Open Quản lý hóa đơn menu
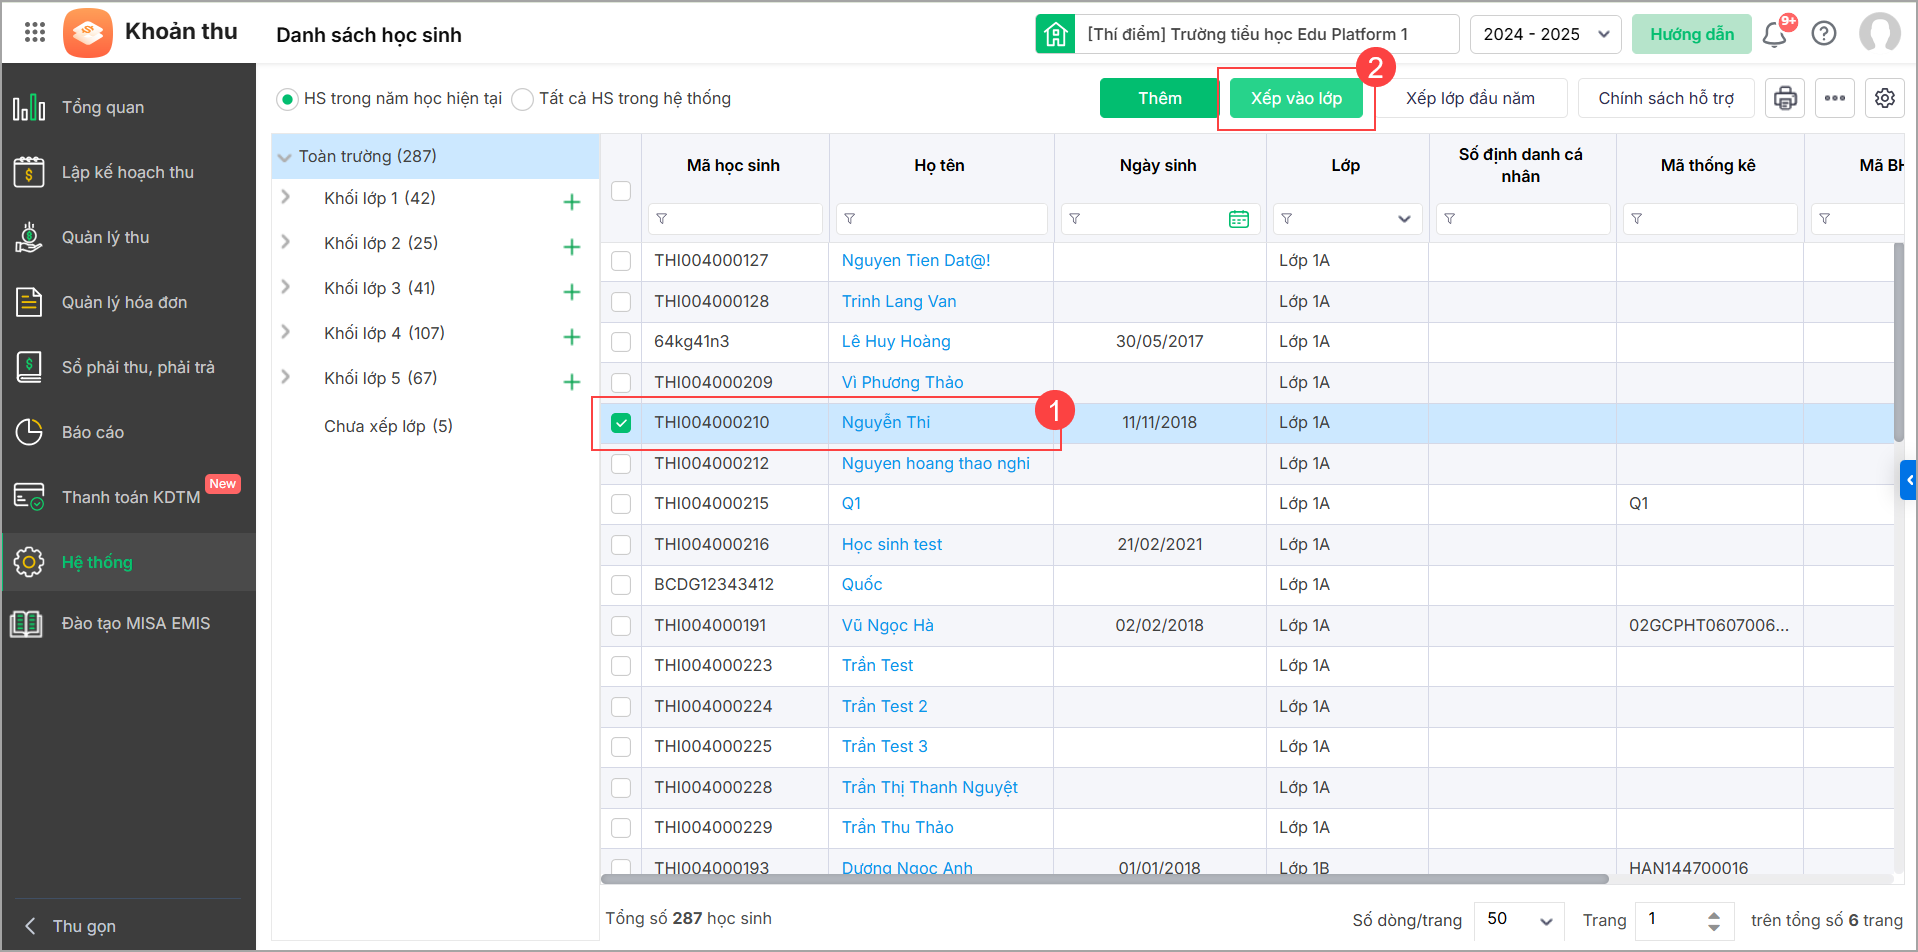Viewport: 1918px width, 952px height. point(128,302)
